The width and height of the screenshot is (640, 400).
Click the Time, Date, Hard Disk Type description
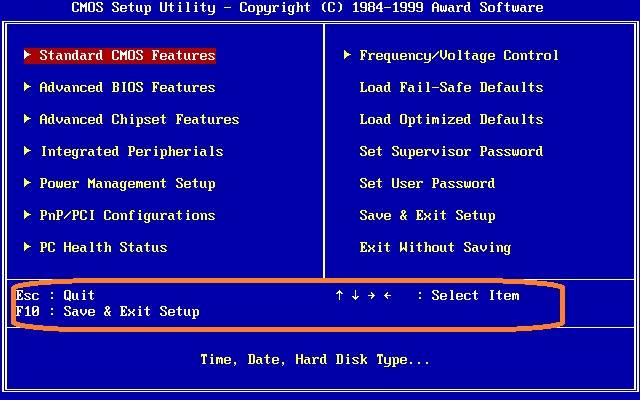tap(315, 360)
